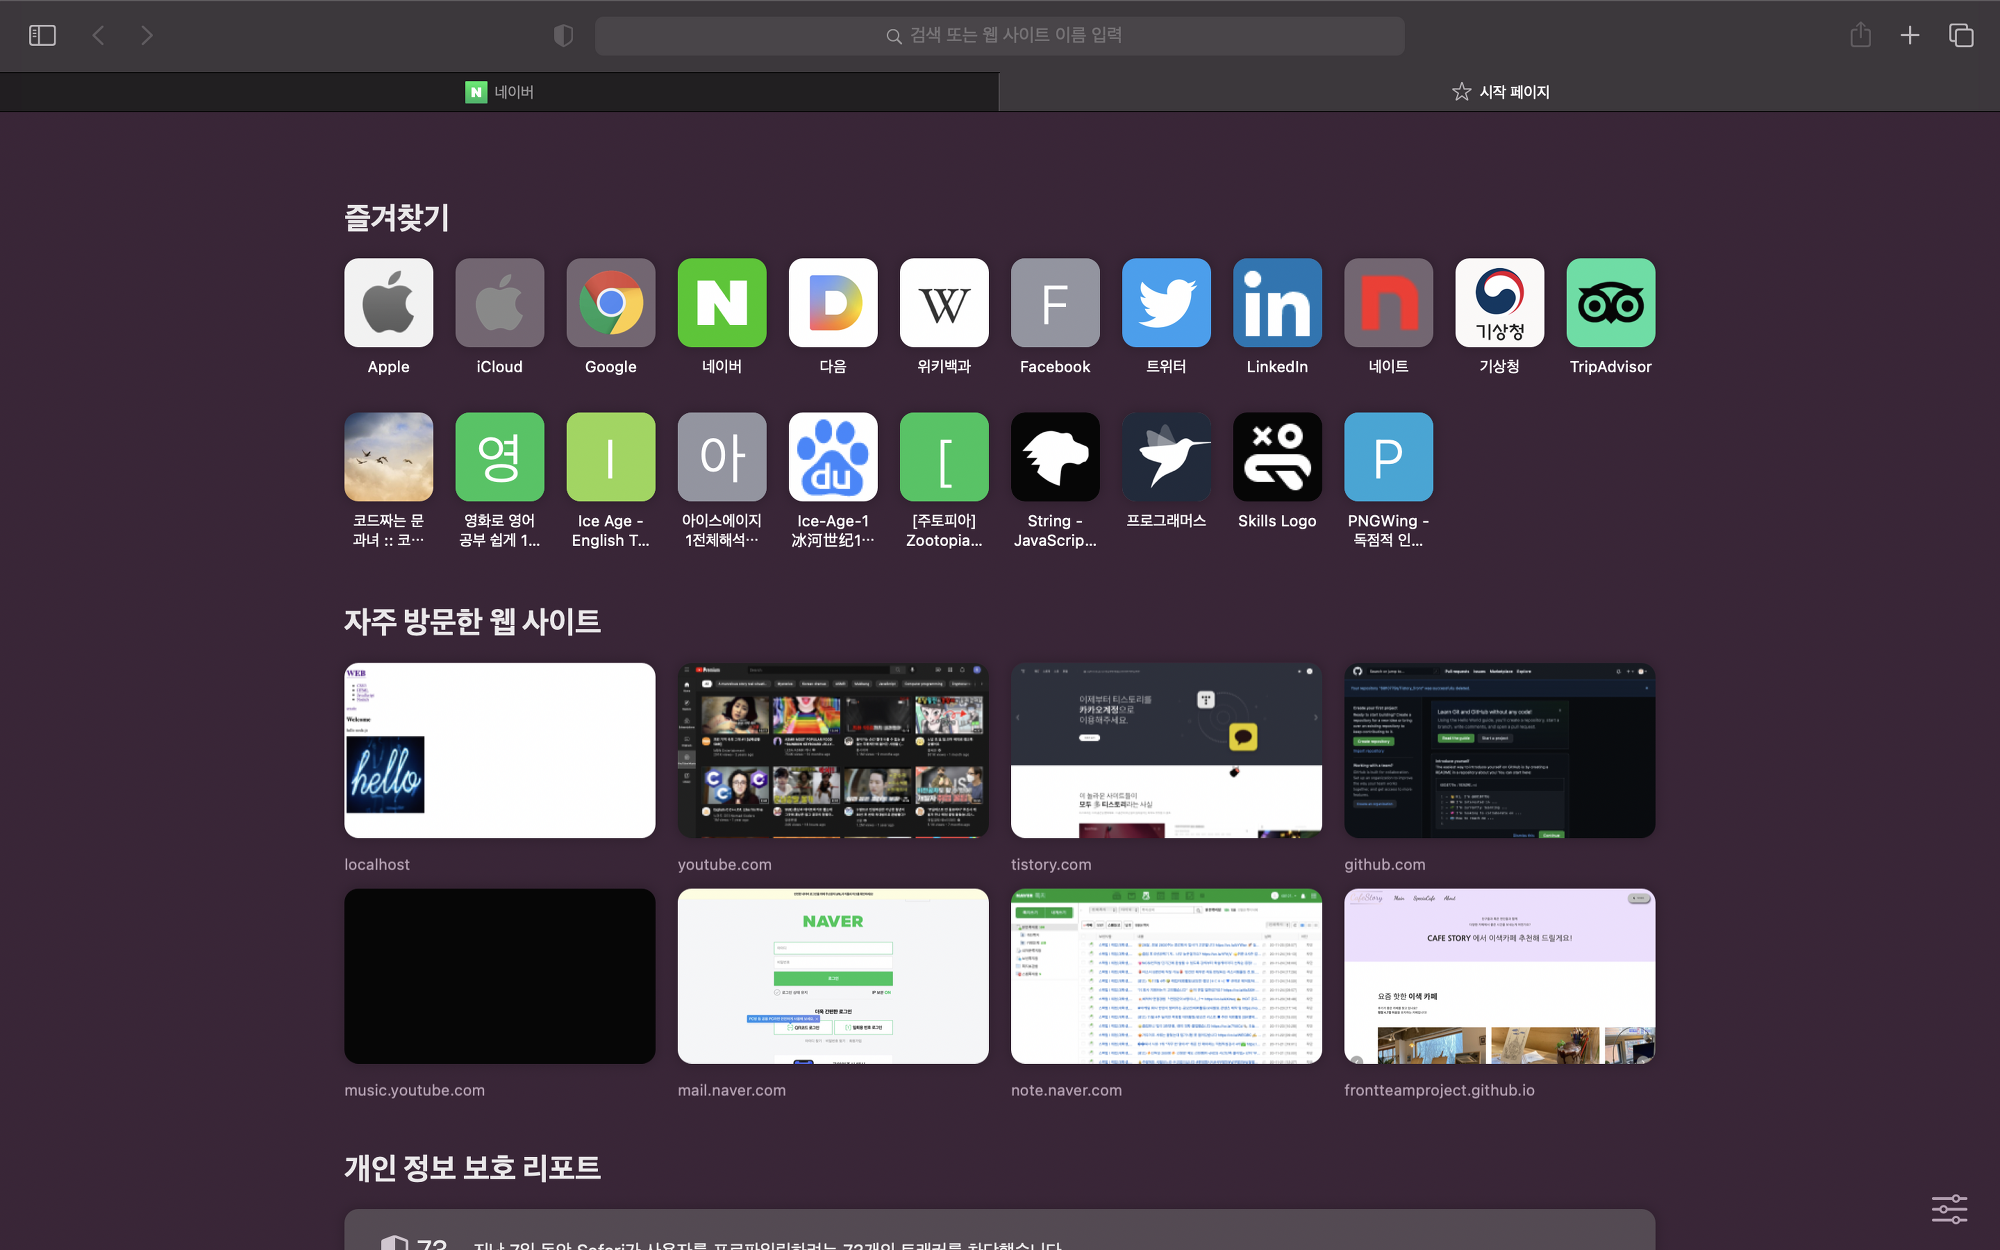Select the 시작 페이지 tab
The width and height of the screenshot is (2000, 1250).
point(1500,92)
